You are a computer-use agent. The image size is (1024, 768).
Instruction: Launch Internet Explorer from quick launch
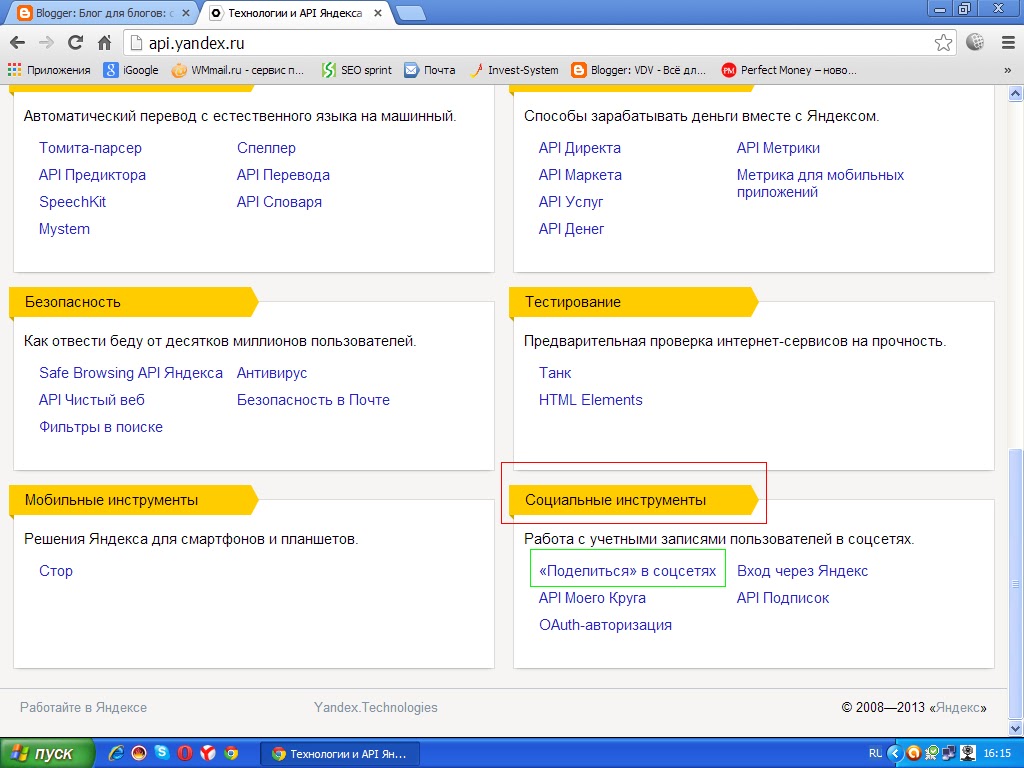pyautogui.click(x=116, y=754)
